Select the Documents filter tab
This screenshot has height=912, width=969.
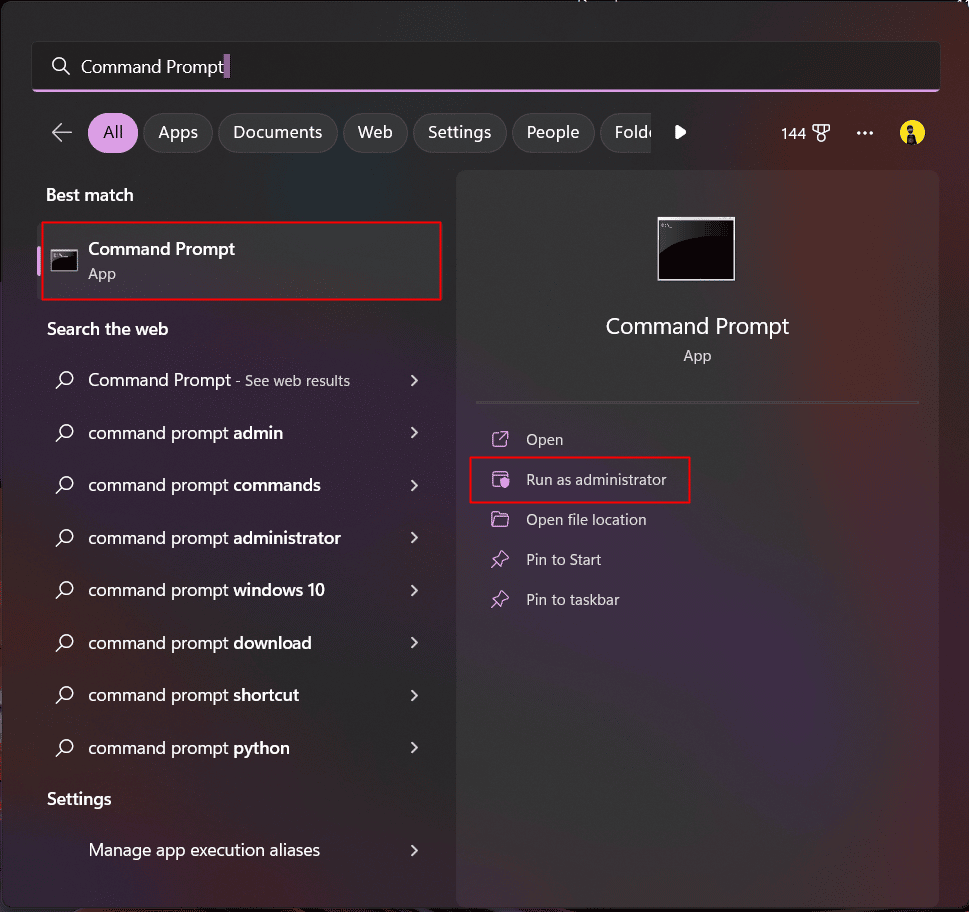tap(277, 133)
